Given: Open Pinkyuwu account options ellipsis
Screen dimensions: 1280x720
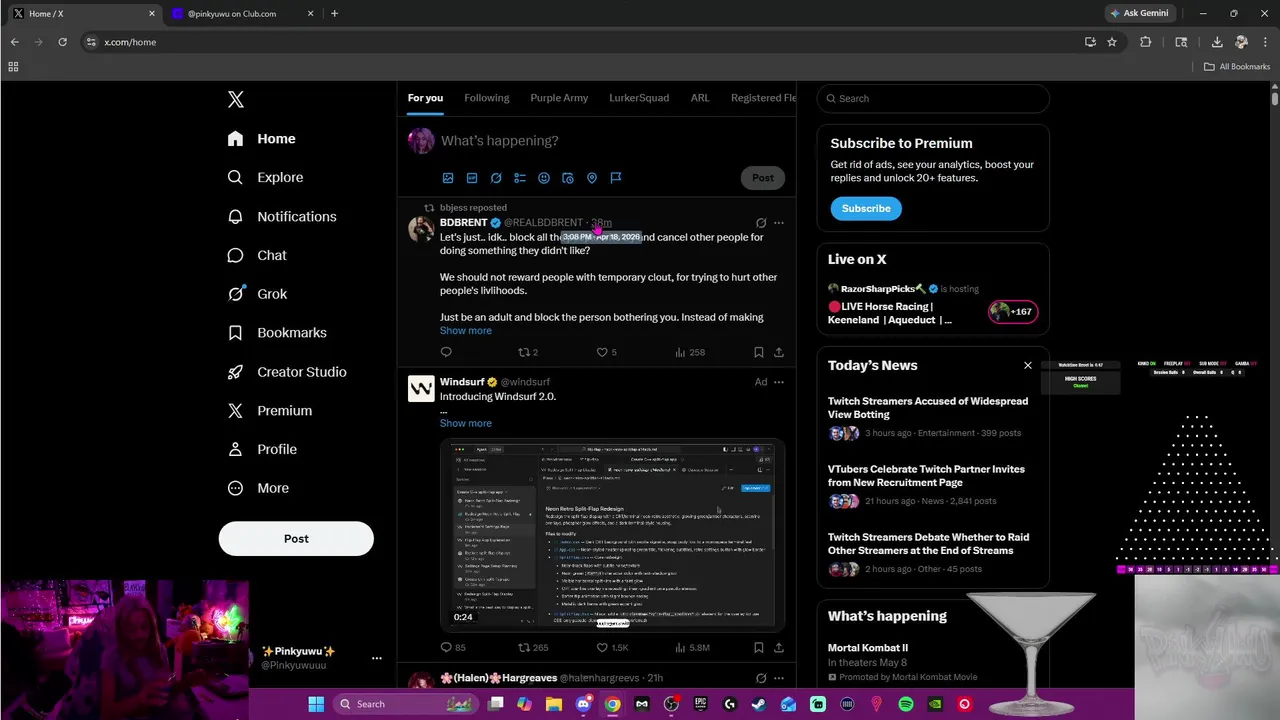Looking at the screenshot, I should point(377,658).
